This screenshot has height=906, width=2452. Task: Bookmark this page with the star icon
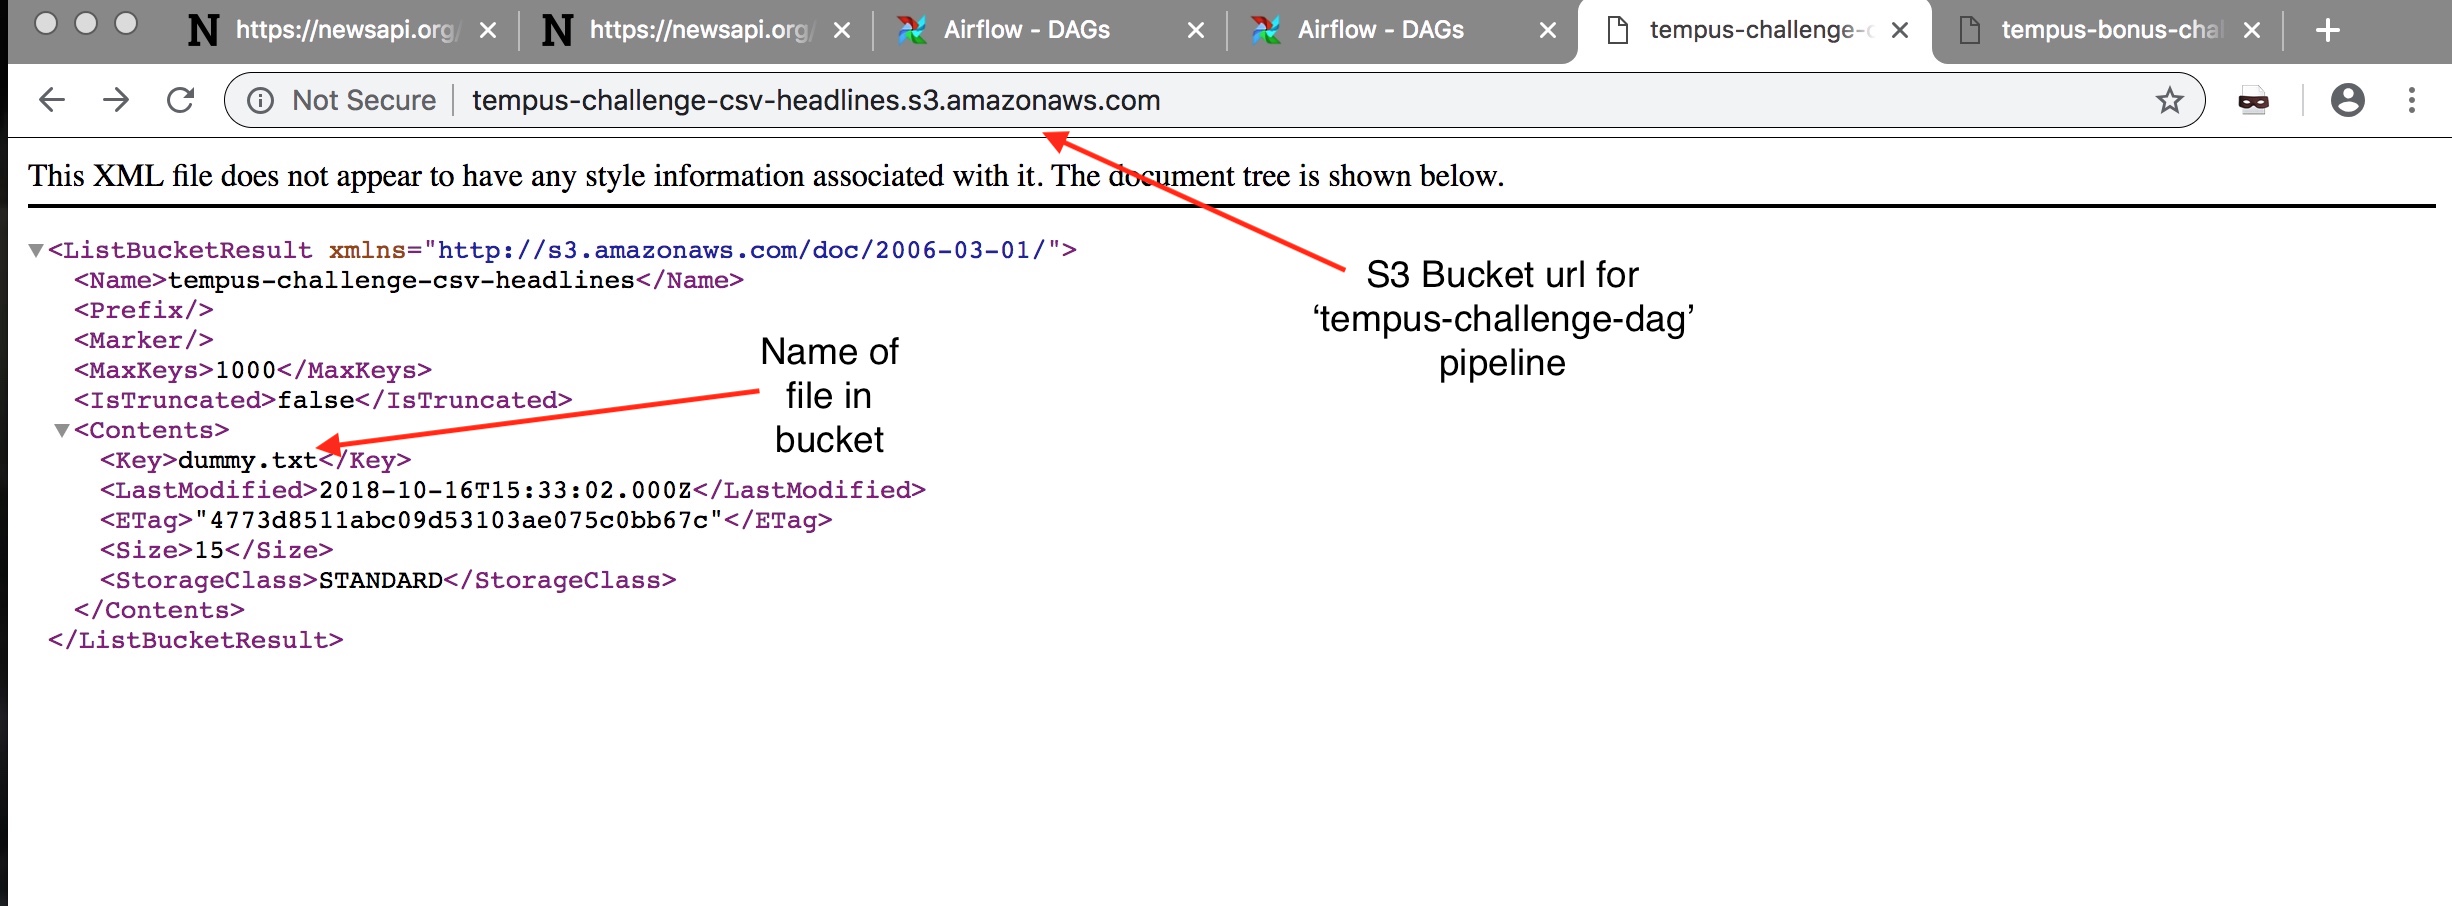[x=2169, y=100]
